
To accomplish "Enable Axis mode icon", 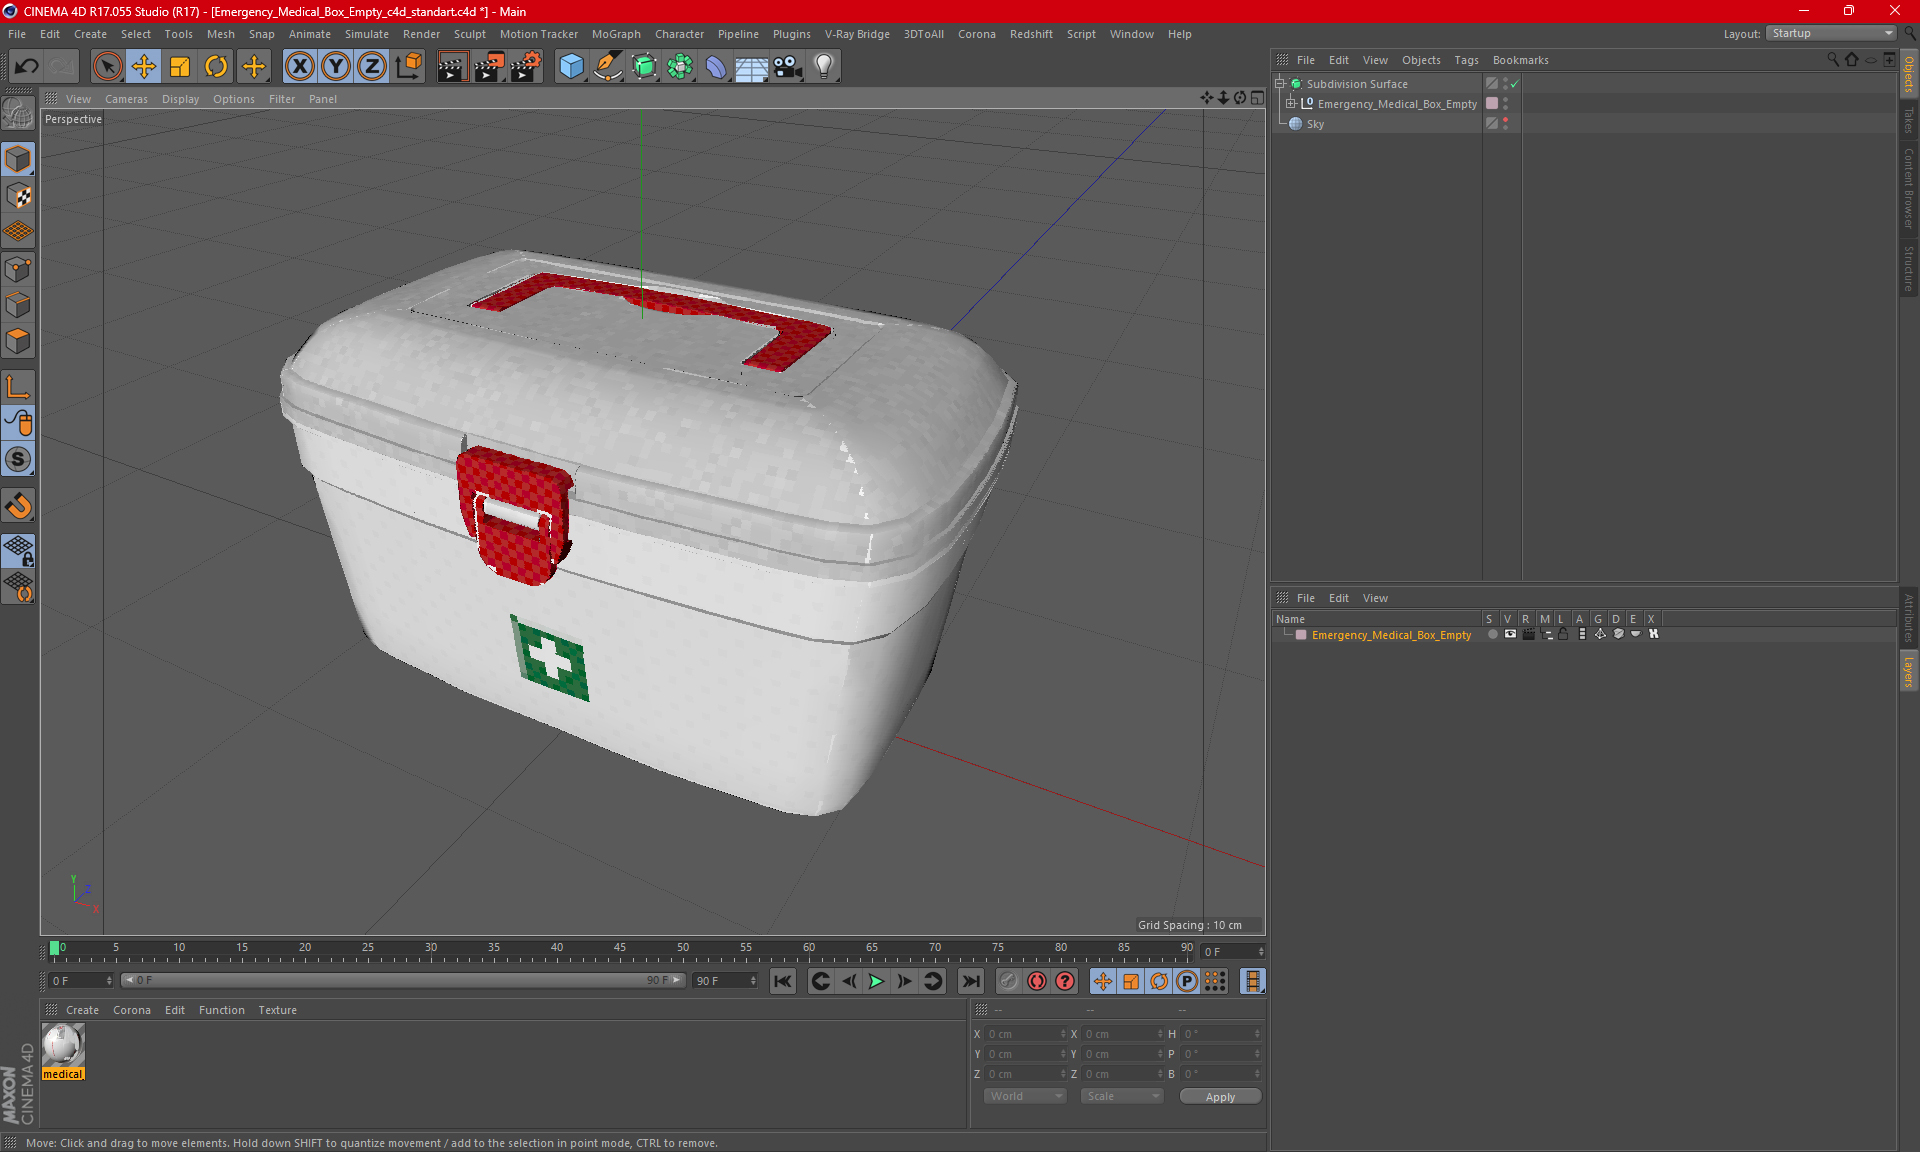I will click(x=18, y=387).
